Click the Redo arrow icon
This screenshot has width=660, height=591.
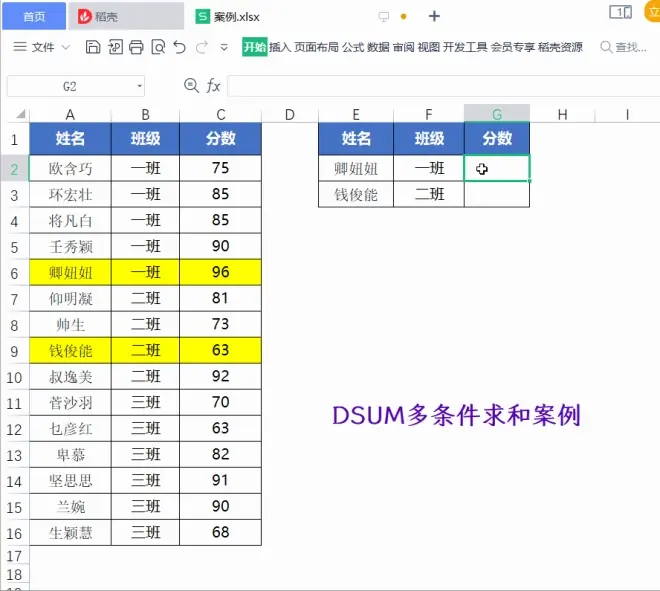203,47
